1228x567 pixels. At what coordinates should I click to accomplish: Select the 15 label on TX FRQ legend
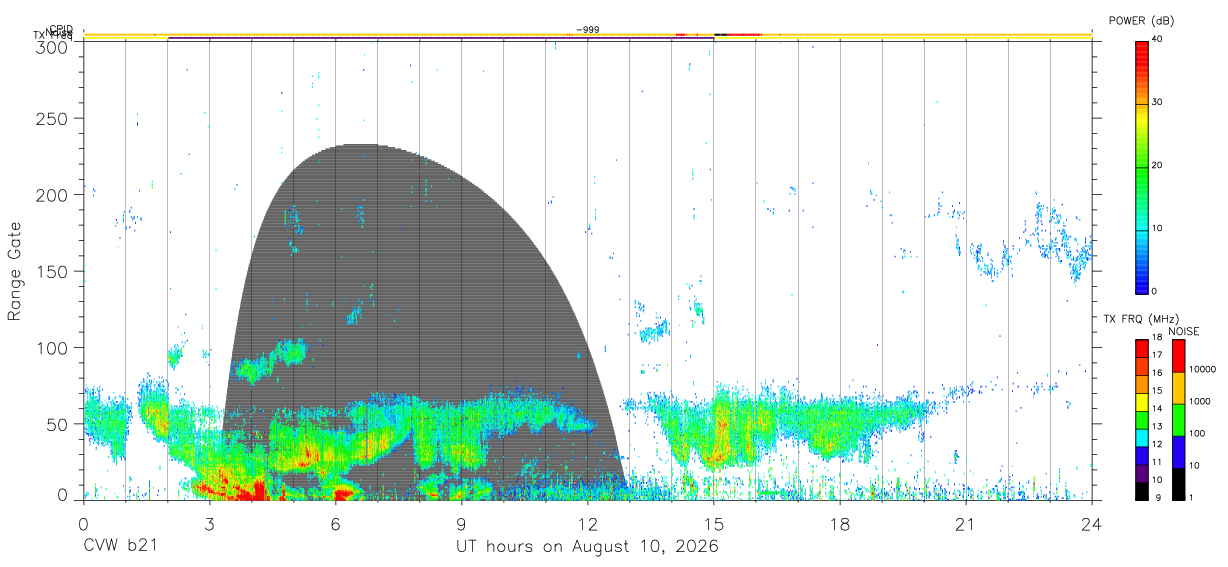[1157, 391]
